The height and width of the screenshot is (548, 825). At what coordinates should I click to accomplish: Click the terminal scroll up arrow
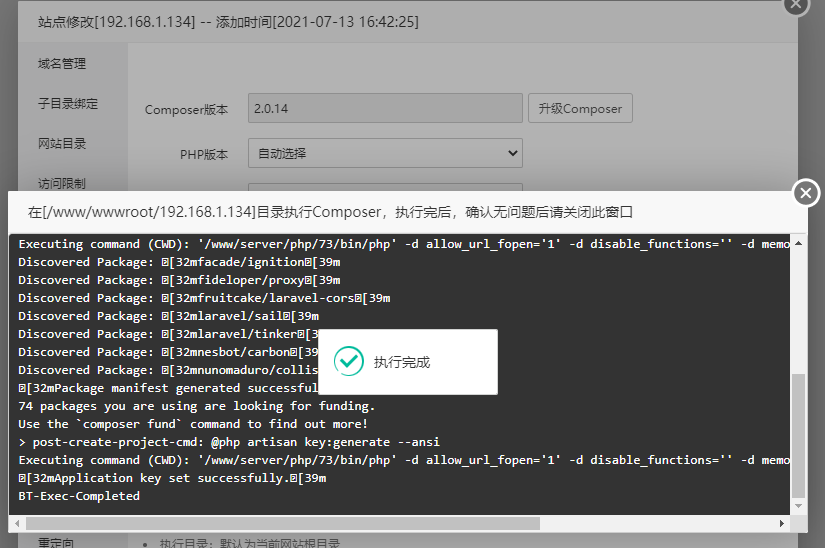(798, 243)
